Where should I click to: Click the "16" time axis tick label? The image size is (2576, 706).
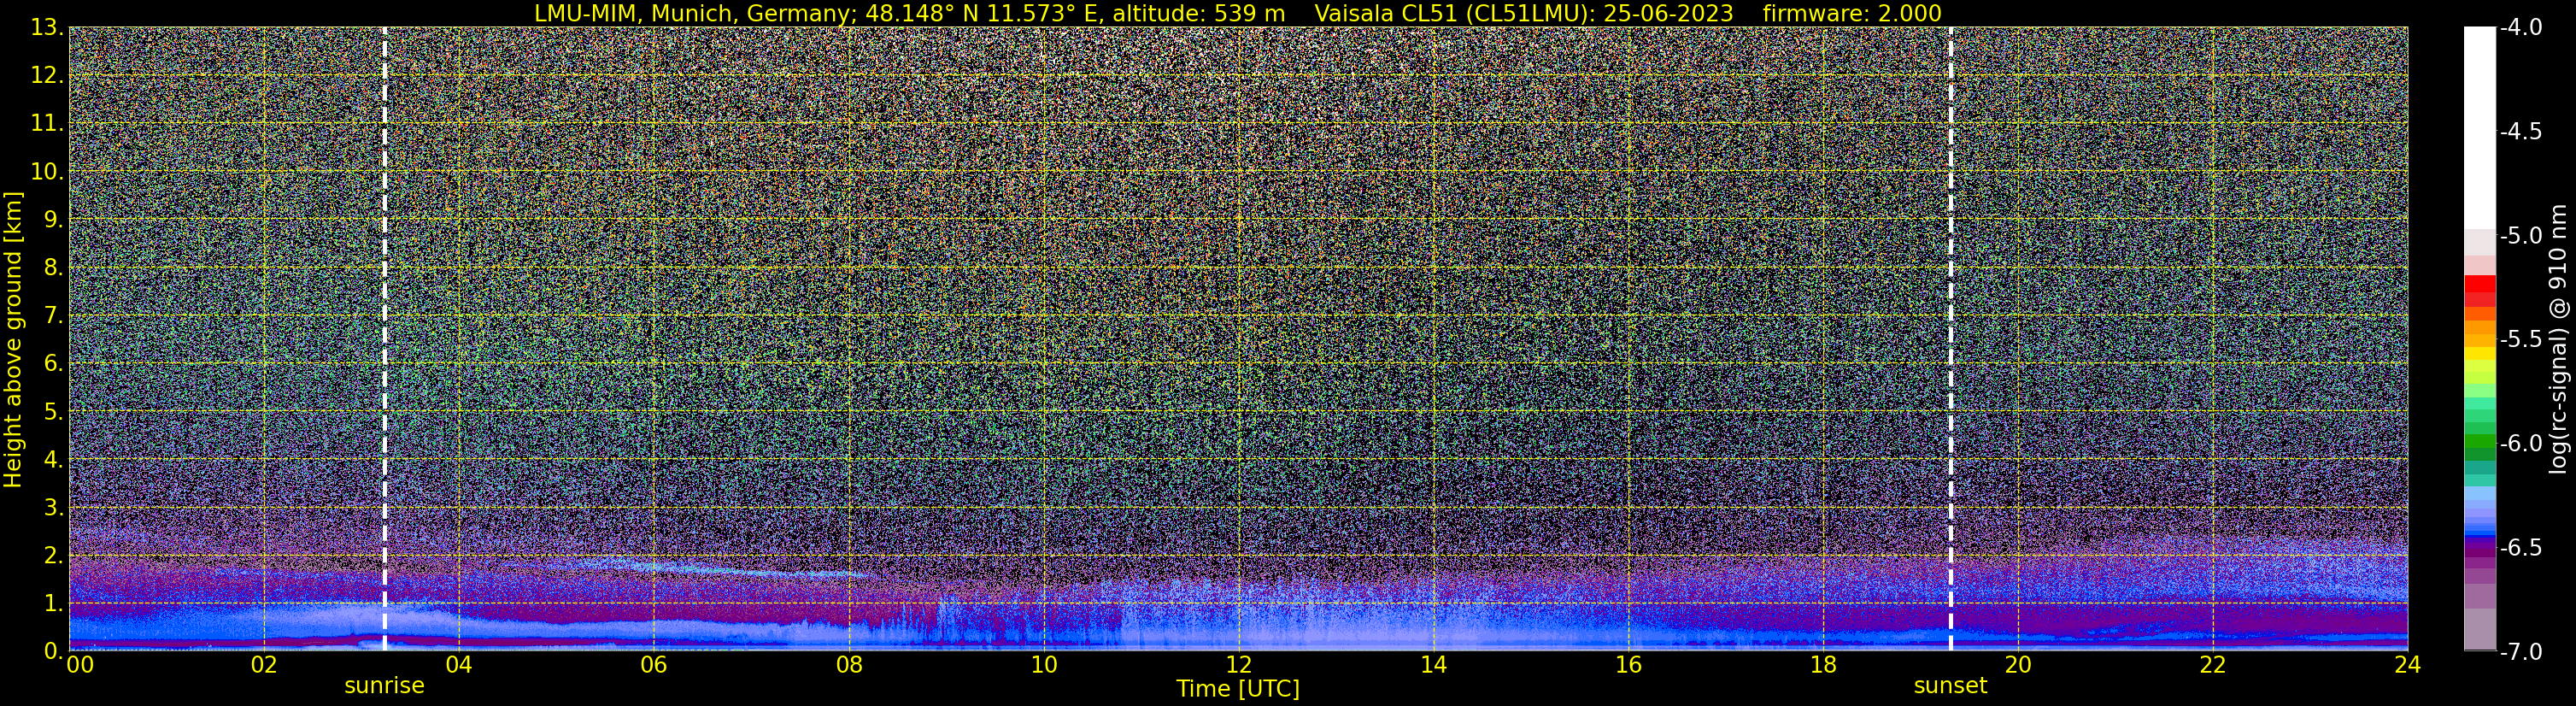pyautogui.click(x=1628, y=665)
